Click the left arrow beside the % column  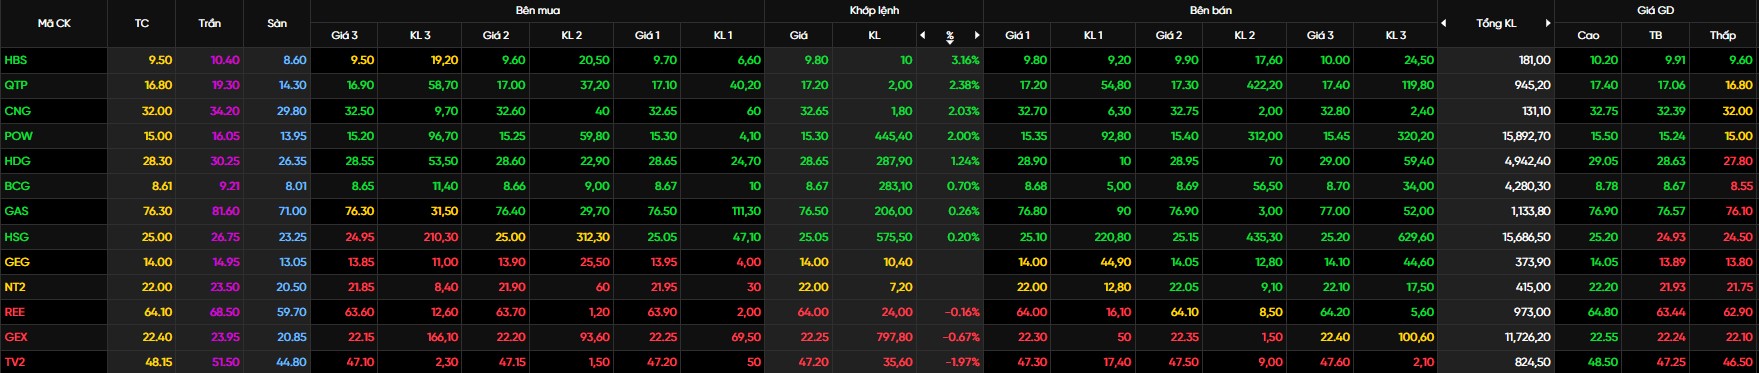pos(923,35)
